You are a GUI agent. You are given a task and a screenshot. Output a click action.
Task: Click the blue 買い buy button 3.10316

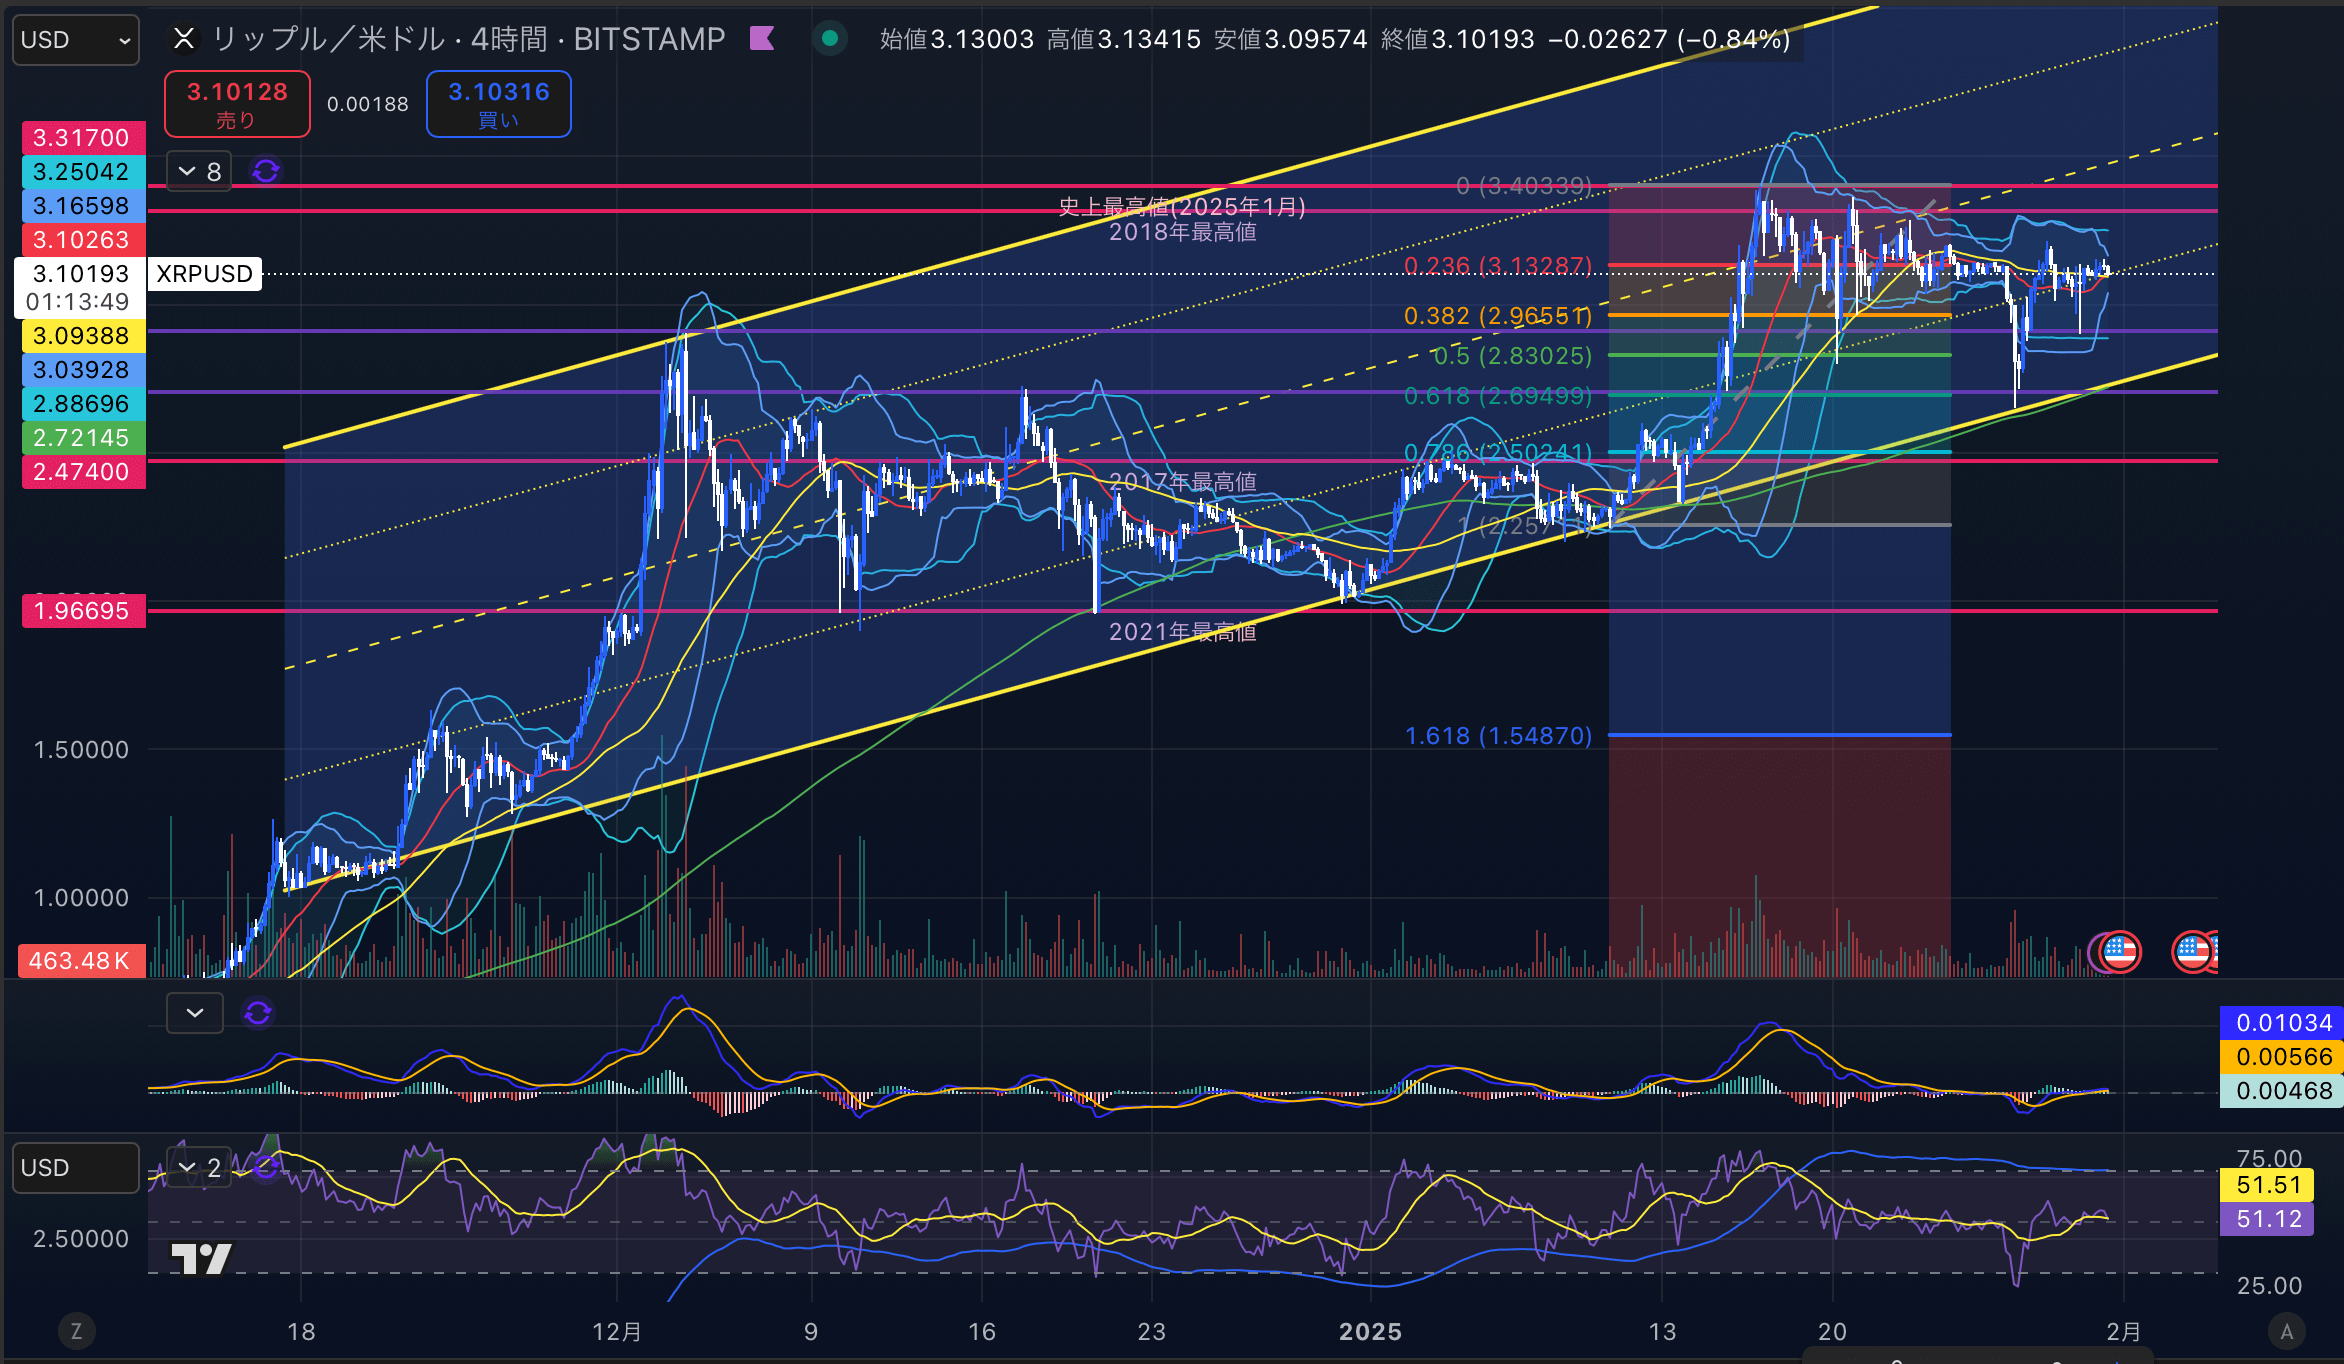tap(499, 104)
